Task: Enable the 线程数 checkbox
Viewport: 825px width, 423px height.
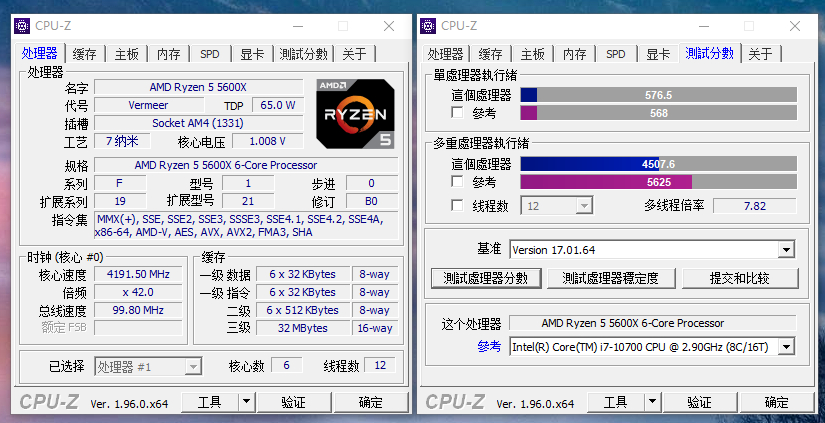Action: tap(457, 205)
